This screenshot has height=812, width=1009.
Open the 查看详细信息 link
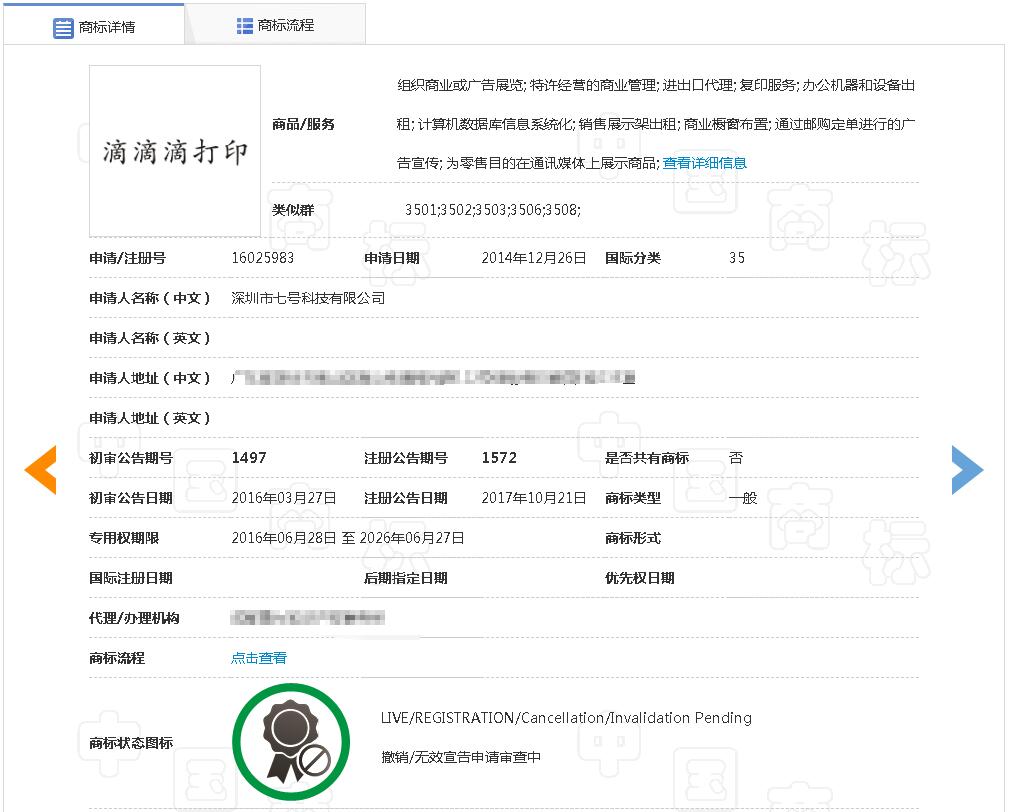pyautogui.click(x=704, y=163)
